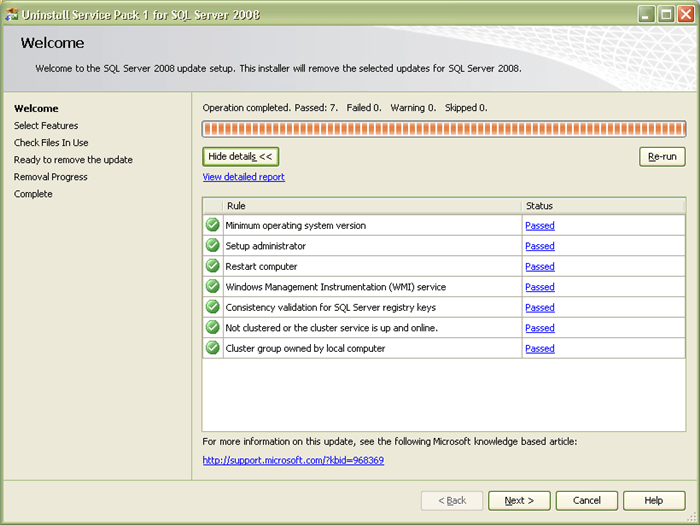Sort by the Rule column header
700x525 pixels.
click(x=372, y=206)
